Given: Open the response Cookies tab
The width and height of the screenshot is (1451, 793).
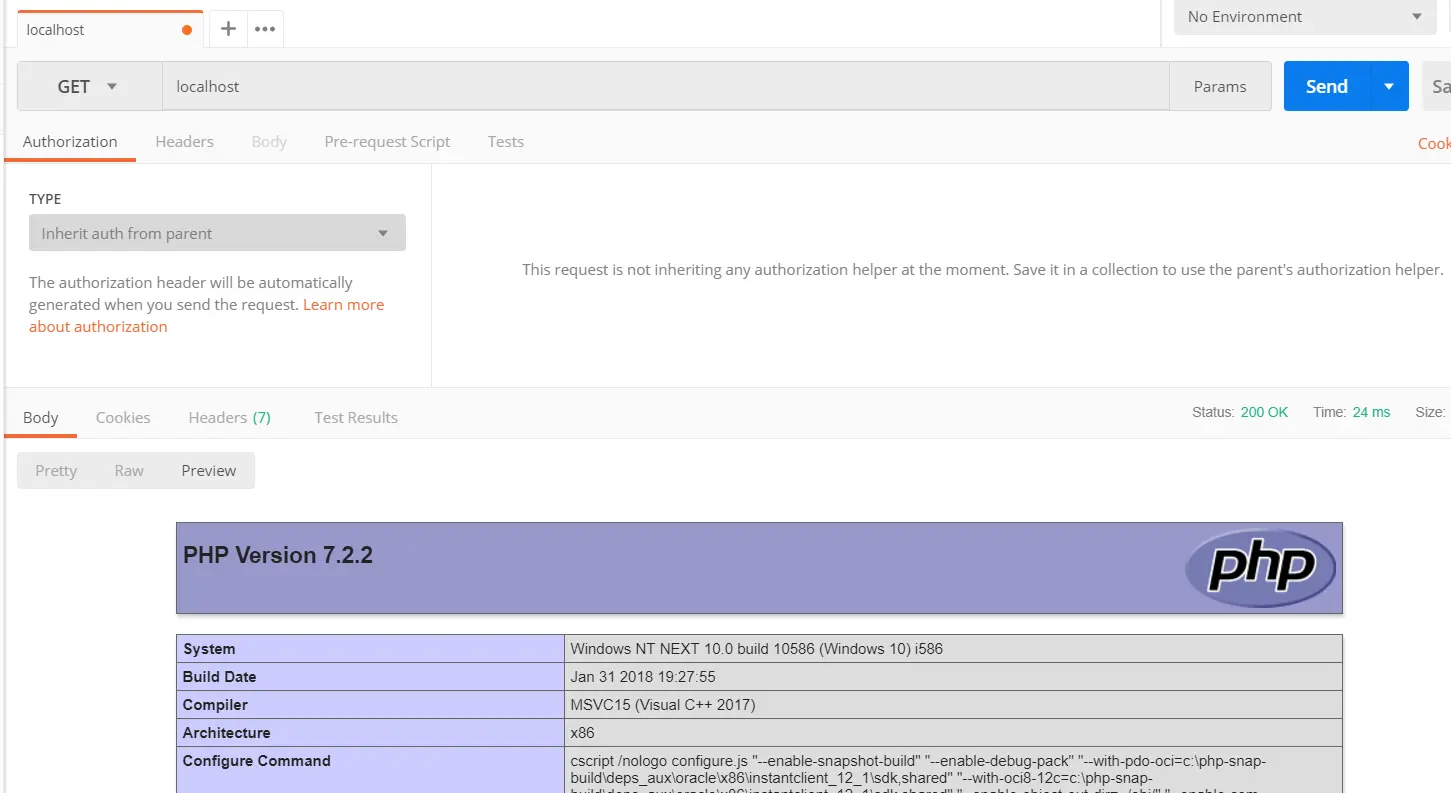Looking at the screenshot, I should tap(123, 417).
